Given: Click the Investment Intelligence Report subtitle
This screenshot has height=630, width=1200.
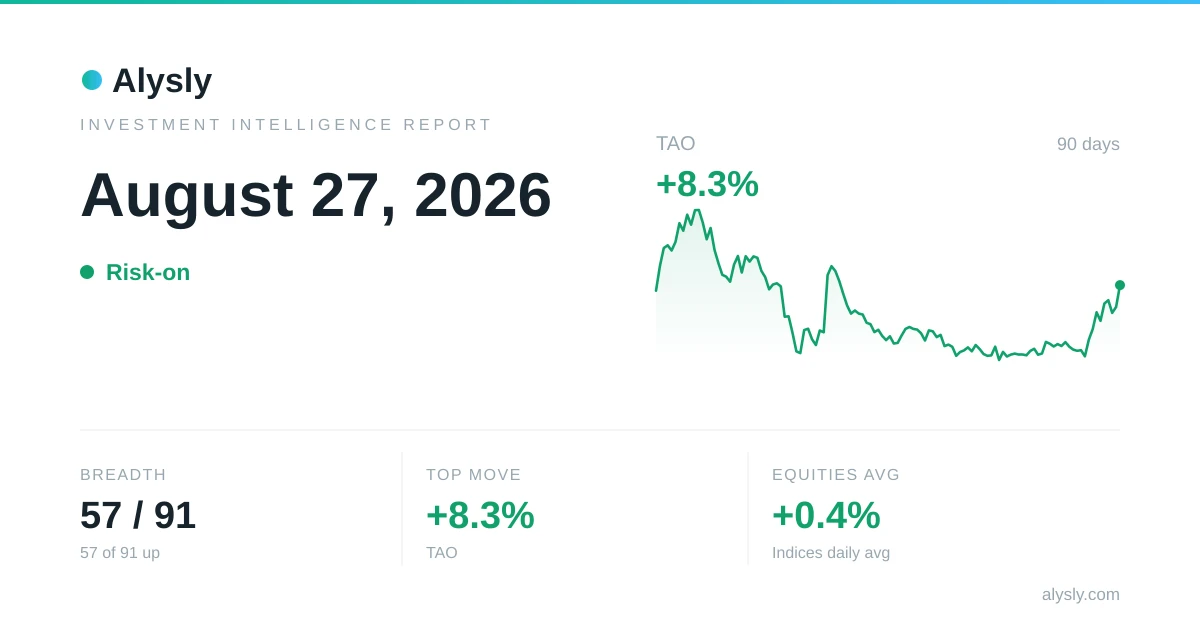Looking at the screenshot, I should (286, 125).
